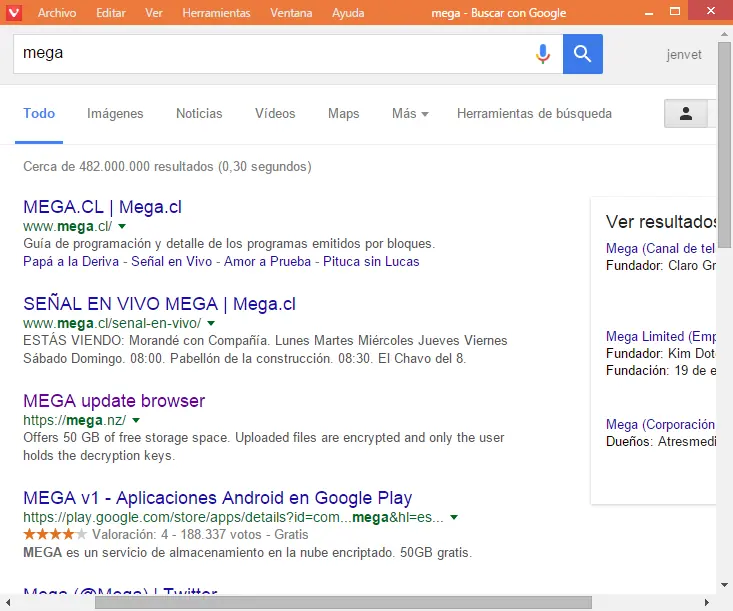Screen dimensions: 733x611
Task: Open the account person icon button
Action: pos(686,113)
